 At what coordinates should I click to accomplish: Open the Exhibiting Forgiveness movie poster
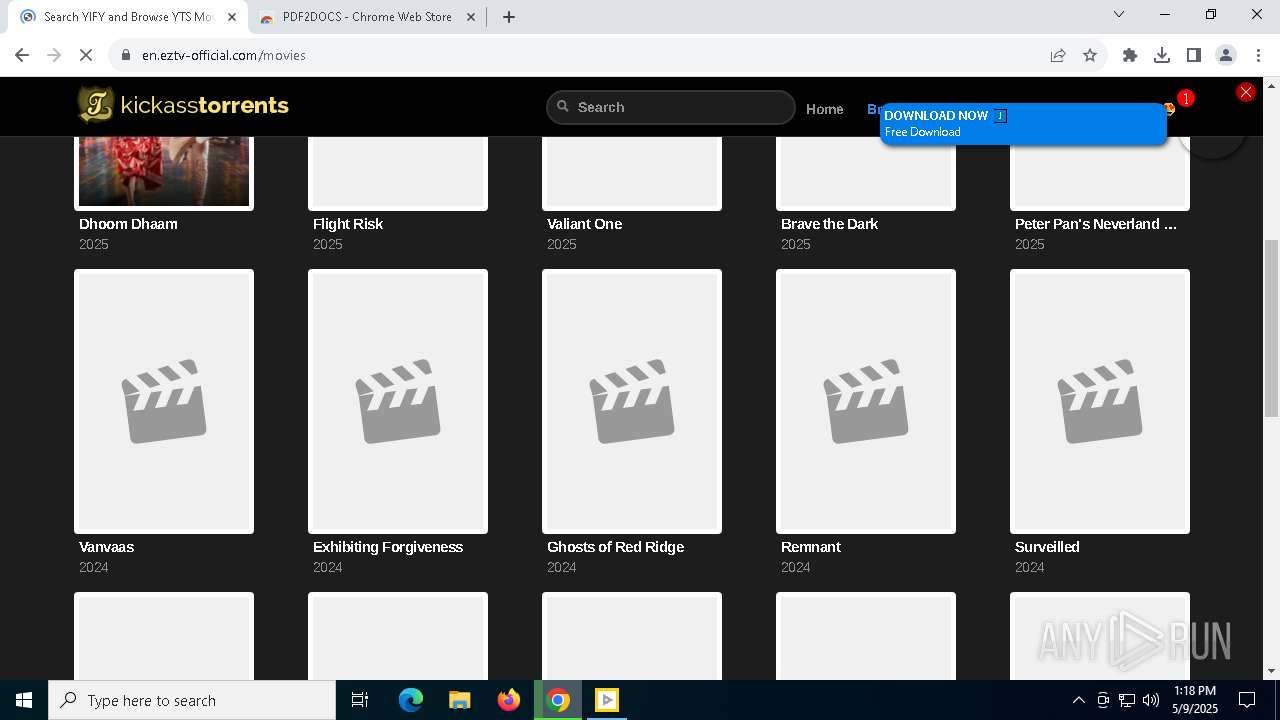click(x=398, y=401)
